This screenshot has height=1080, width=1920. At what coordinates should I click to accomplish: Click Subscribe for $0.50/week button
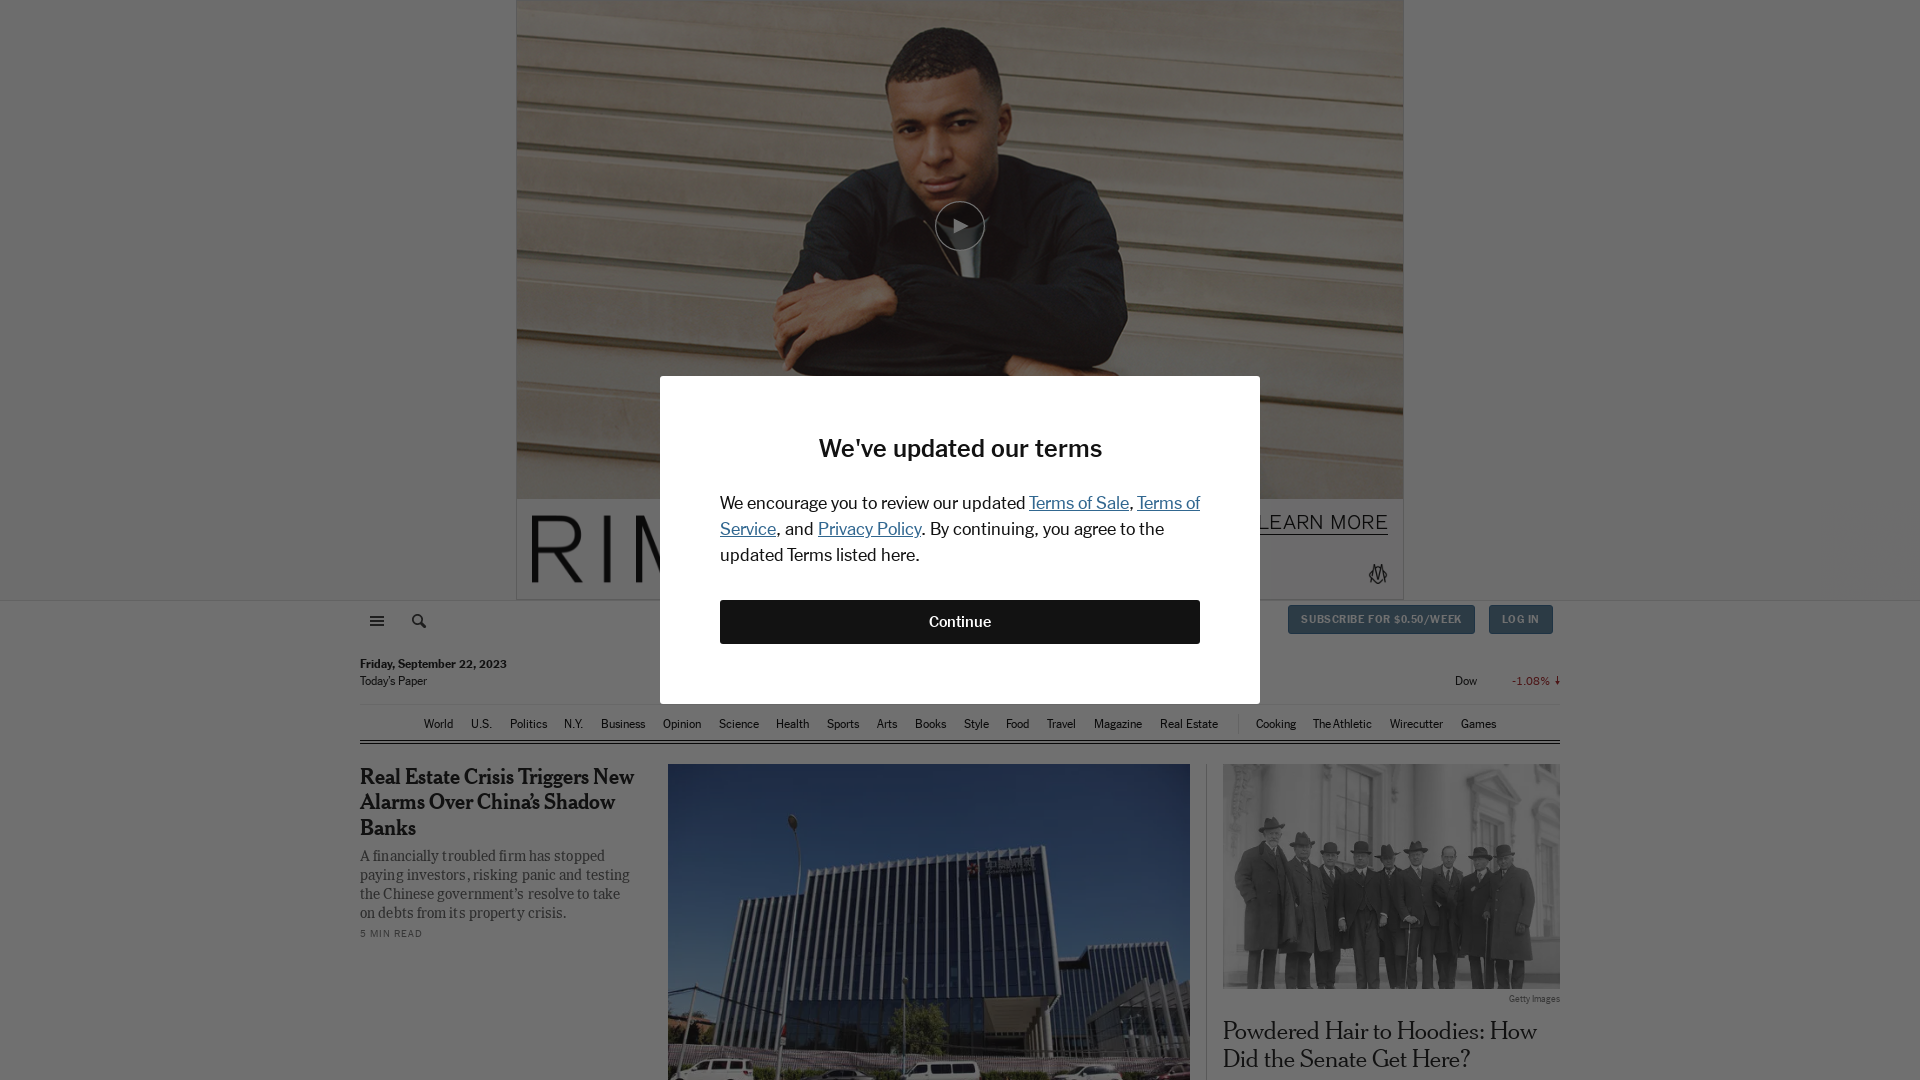click(x=1381, y=620)
